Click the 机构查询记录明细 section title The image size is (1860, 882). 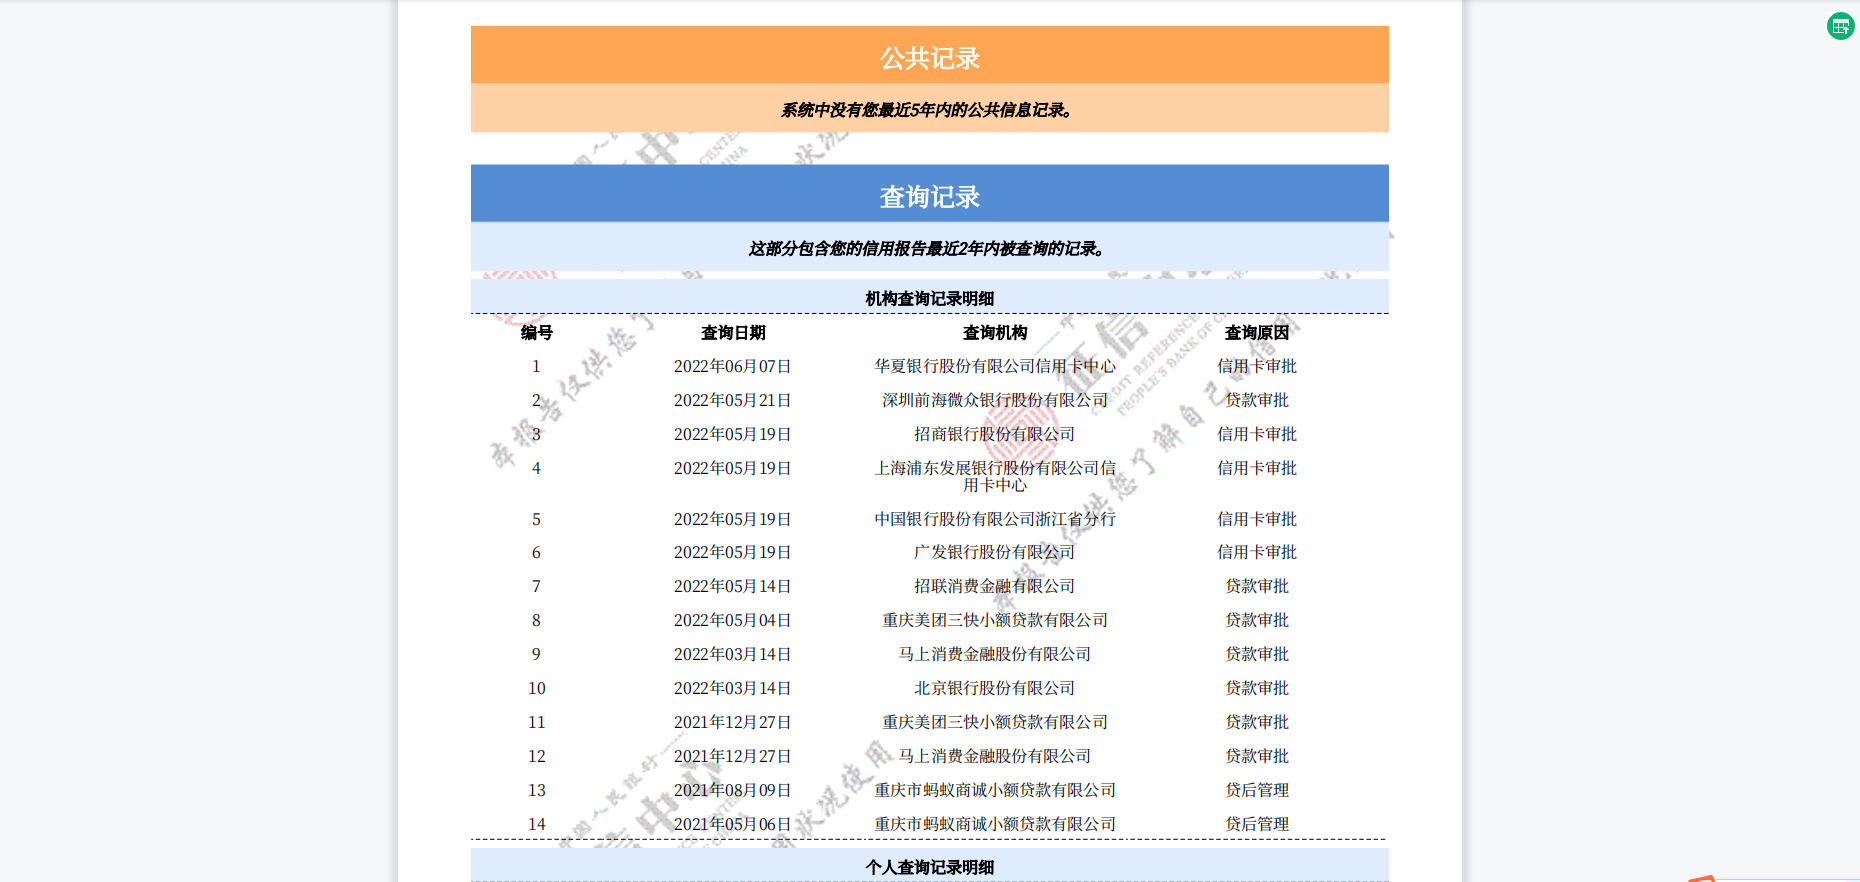pos(929,298)
